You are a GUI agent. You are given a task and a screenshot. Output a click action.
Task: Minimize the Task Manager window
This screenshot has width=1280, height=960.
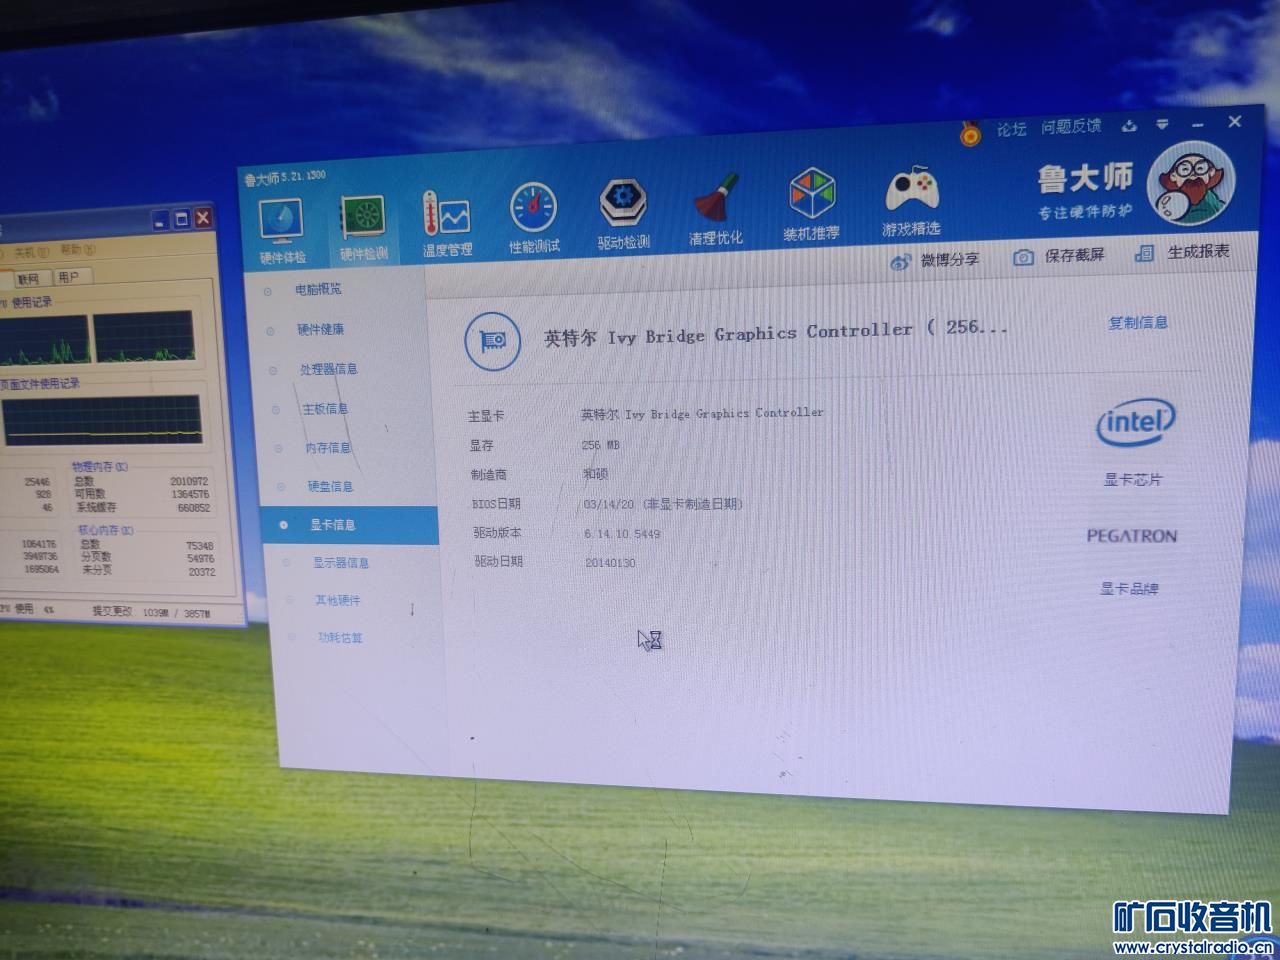point(160,221)
